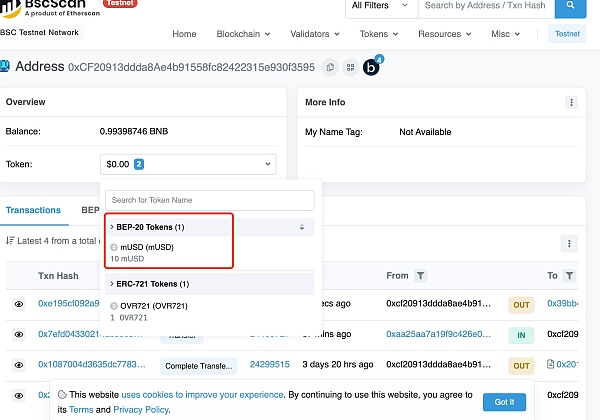Open the Privacy Policy link
Viewport: 600px width, 420px height.
[x=141, y=410]
